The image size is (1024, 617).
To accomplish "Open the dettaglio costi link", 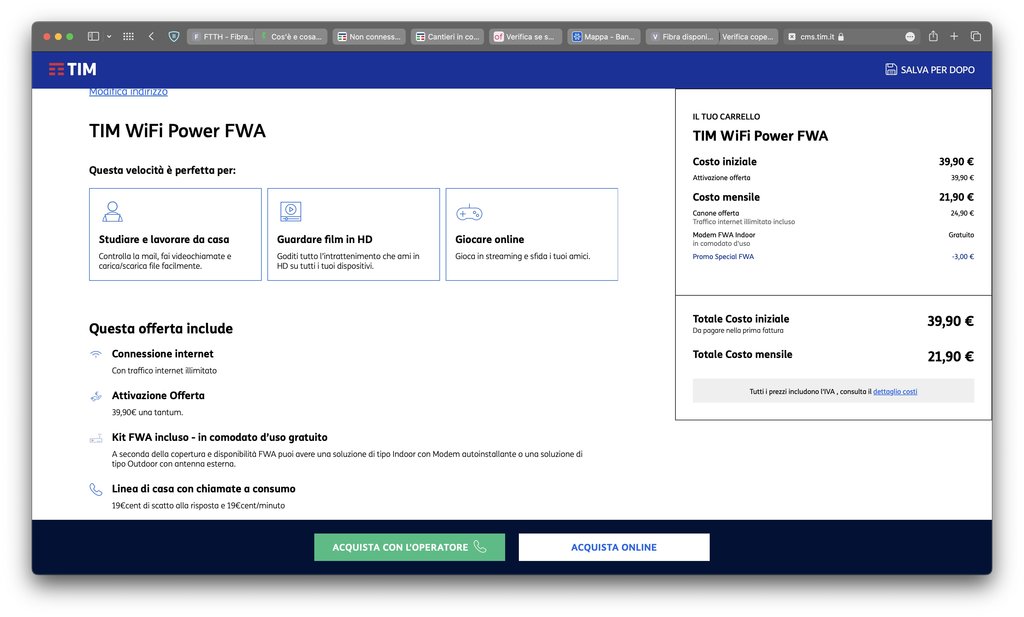I will (x=895, y=392).
